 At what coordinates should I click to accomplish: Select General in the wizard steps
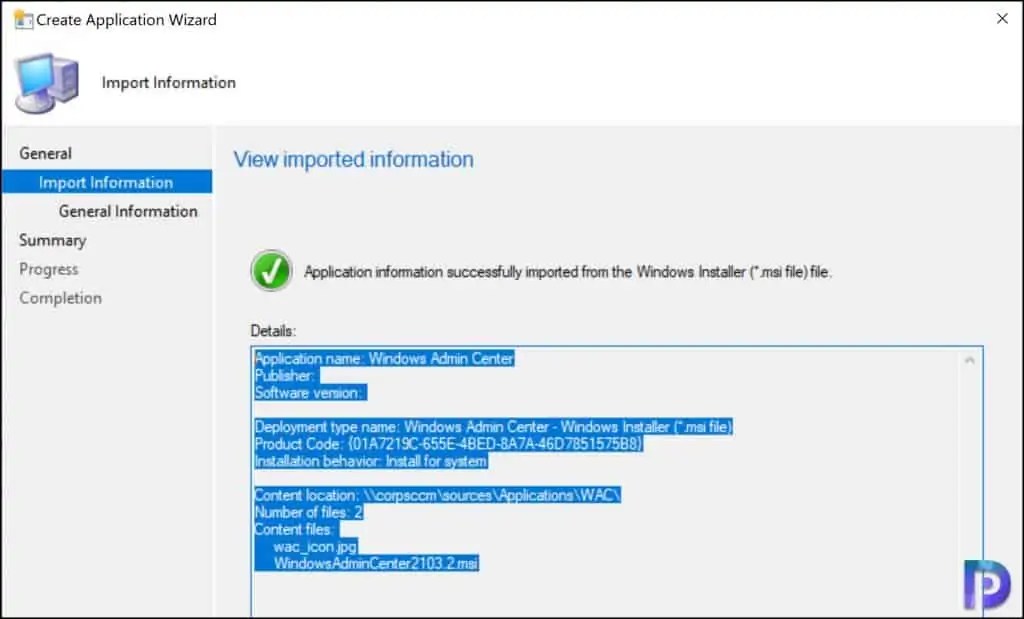pos(46,153)
